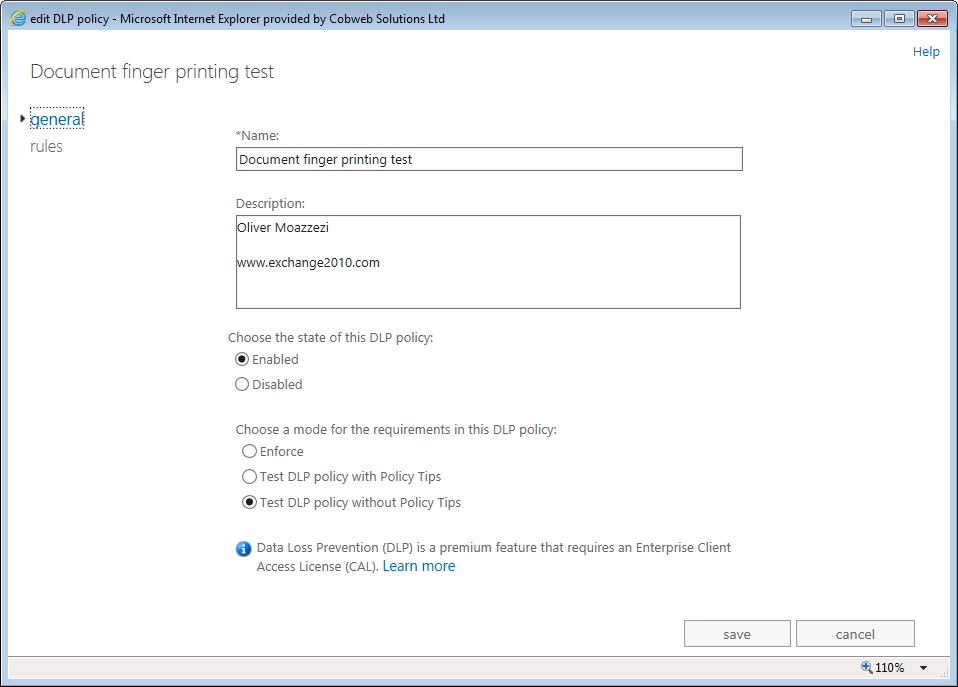This screenshot has width=958, height=687.
Task: Select Test DLP policy with Policy Tips
Action: tap(249, 476)
